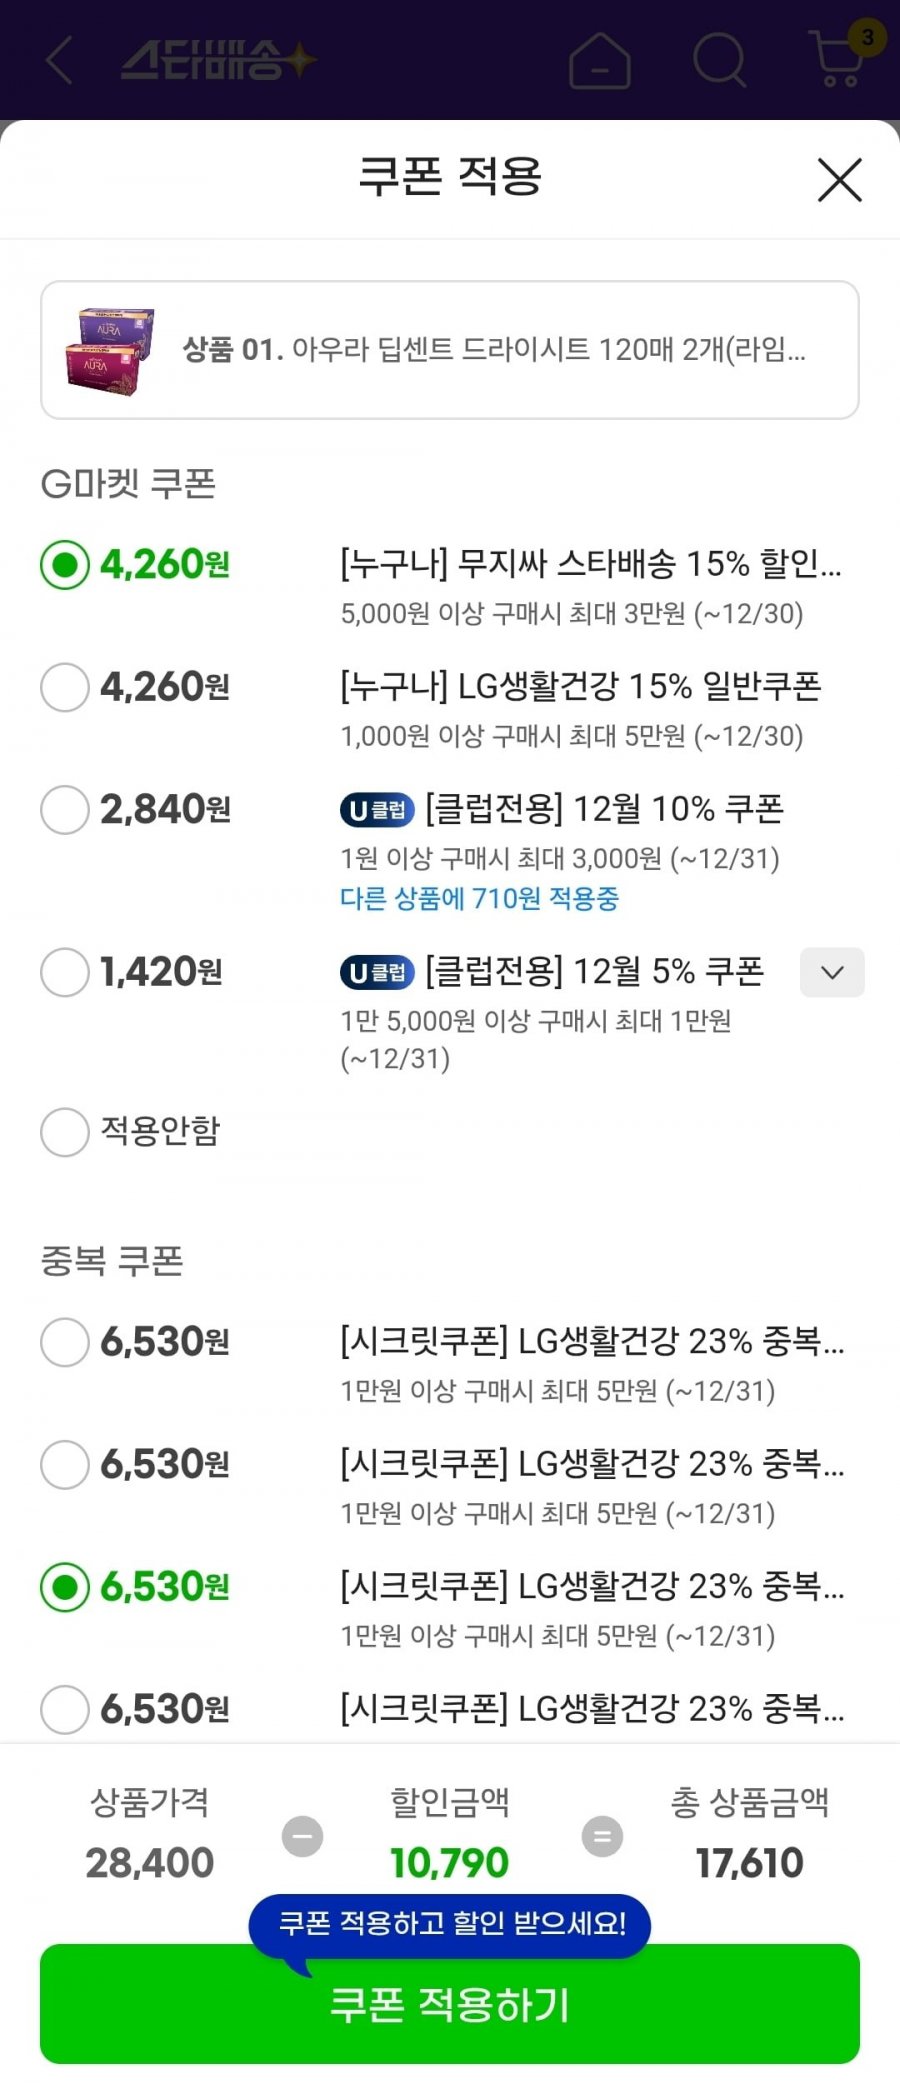Tap the back arrow icon
The image size is (900, 2084).
(60, 60)
